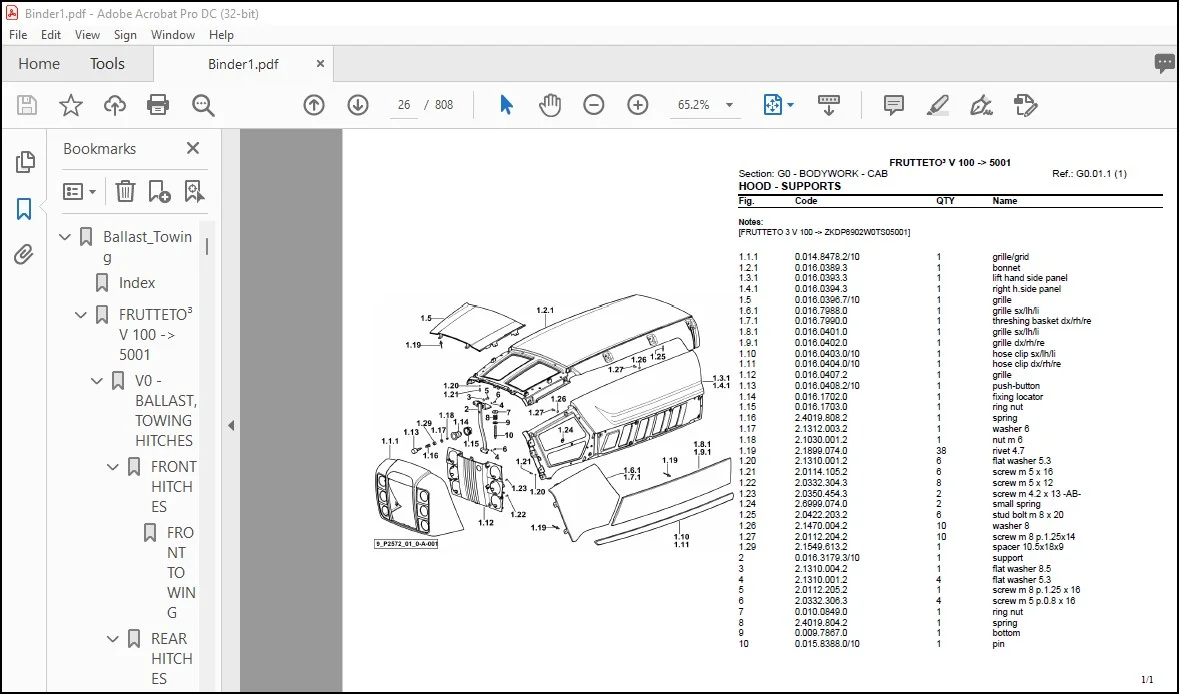Go to the previous page with the up arrow
Viewport: 1179px width, 694px height.
click(x=314, y=105)
